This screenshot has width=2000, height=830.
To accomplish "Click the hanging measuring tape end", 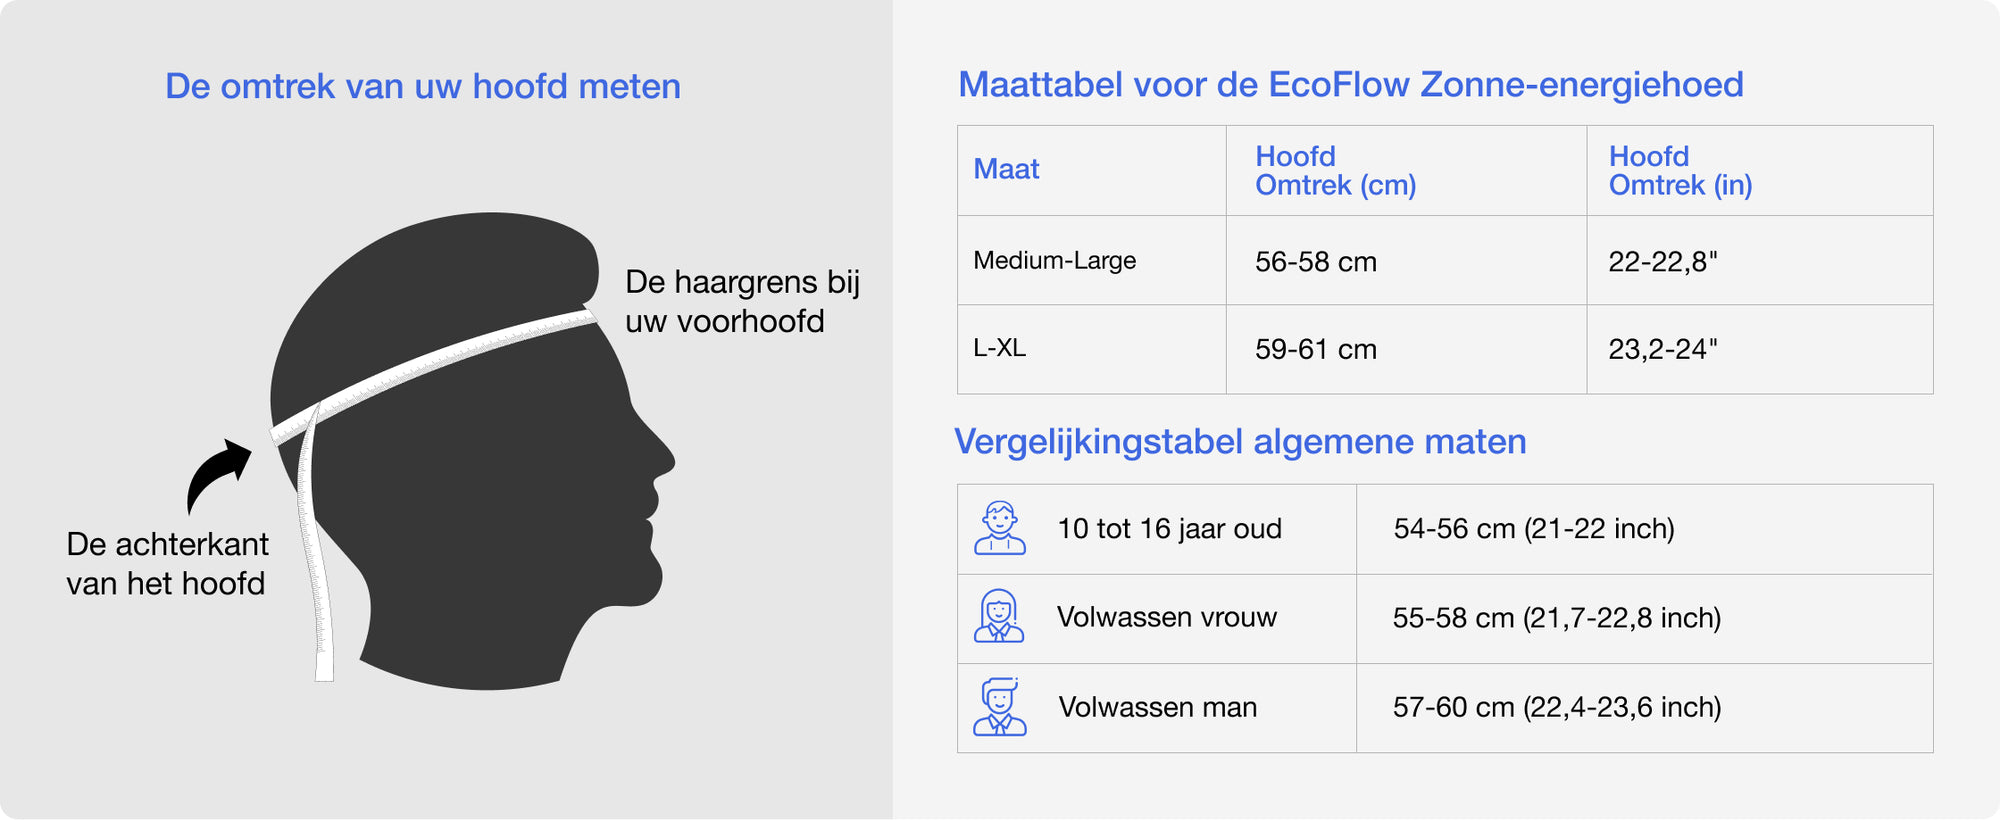I will point(320,600).
